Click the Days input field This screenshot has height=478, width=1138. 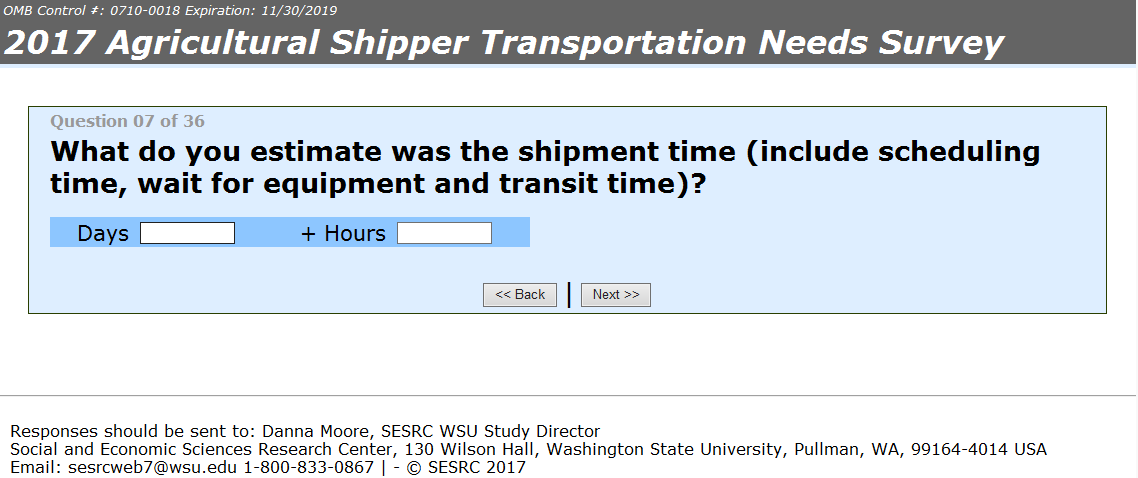coord(187,233)
